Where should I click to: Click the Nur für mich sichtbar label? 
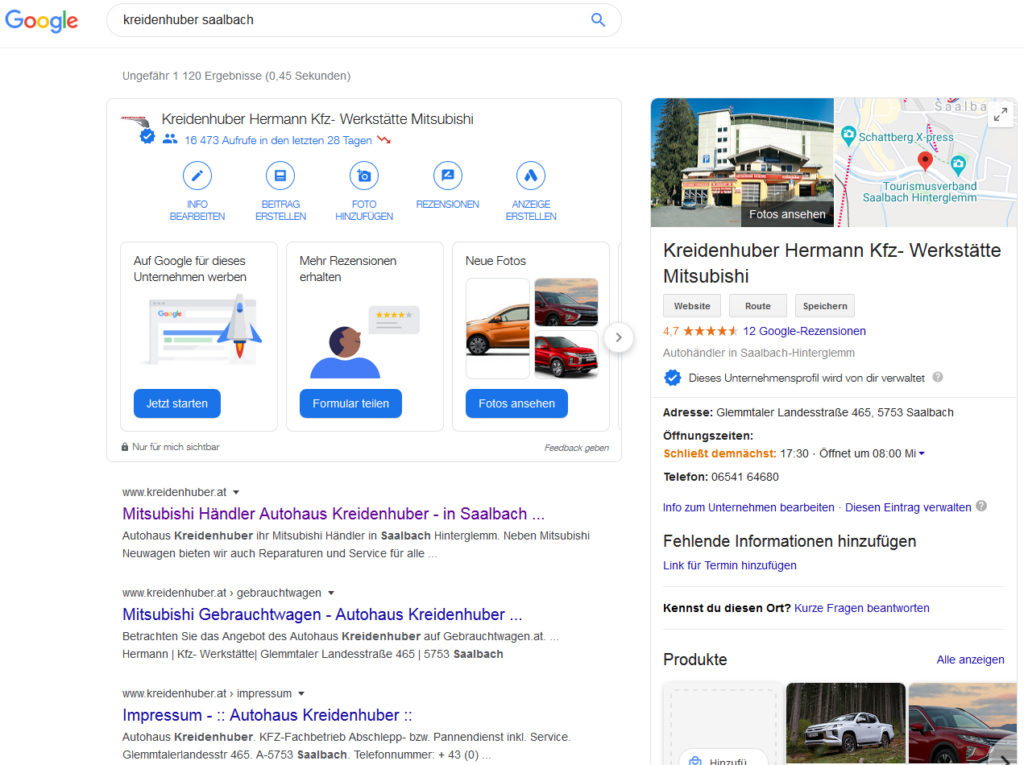[x=176, y=447]
